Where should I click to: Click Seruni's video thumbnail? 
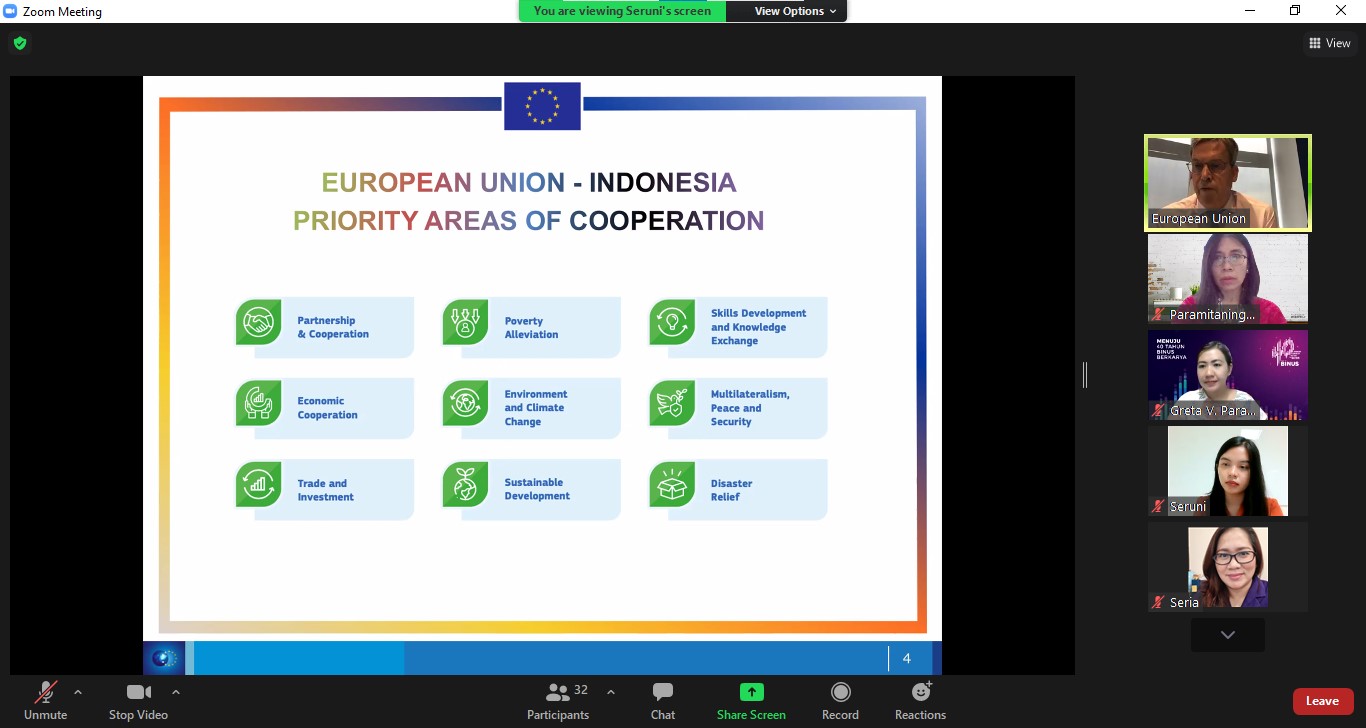pos(1227,471)
